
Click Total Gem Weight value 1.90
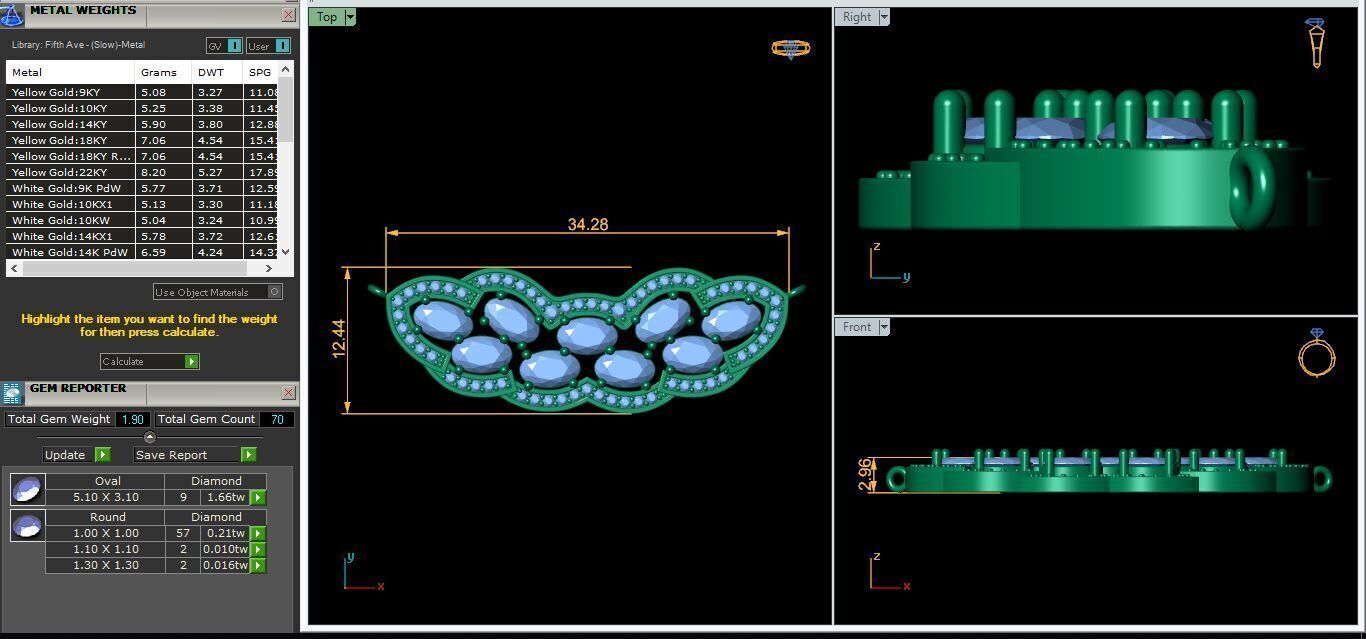point(133,419)
